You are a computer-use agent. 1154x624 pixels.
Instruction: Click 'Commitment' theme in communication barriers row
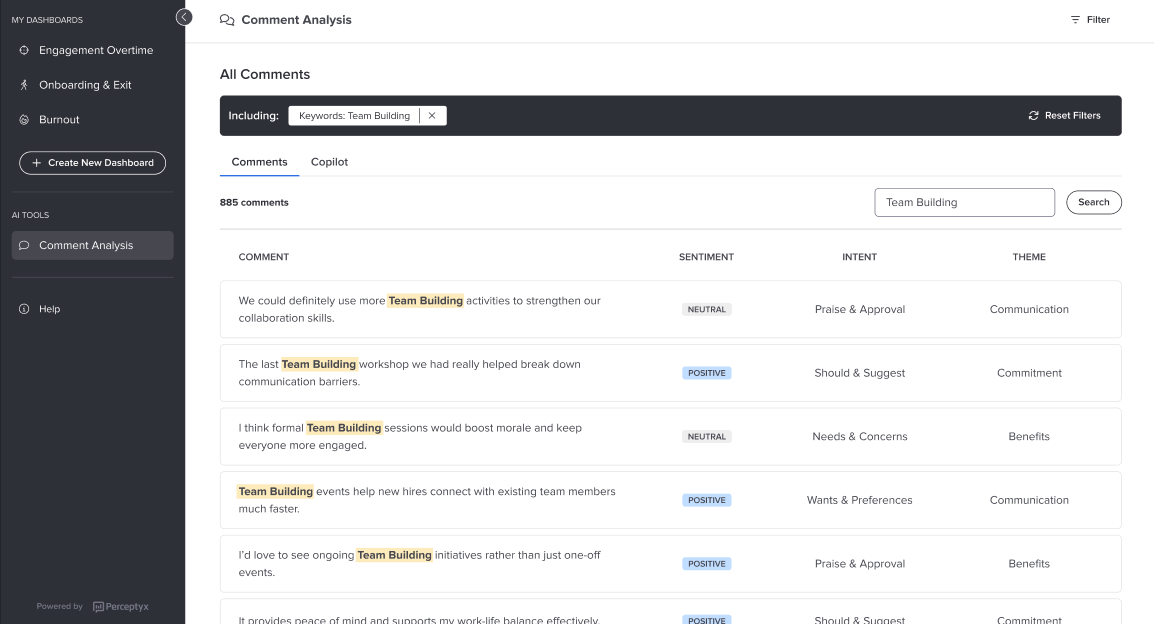(x=1029, y=373)
